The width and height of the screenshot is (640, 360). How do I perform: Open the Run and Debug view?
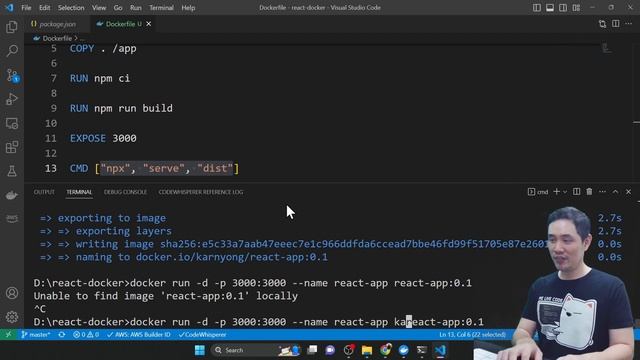tap(12, 99)
